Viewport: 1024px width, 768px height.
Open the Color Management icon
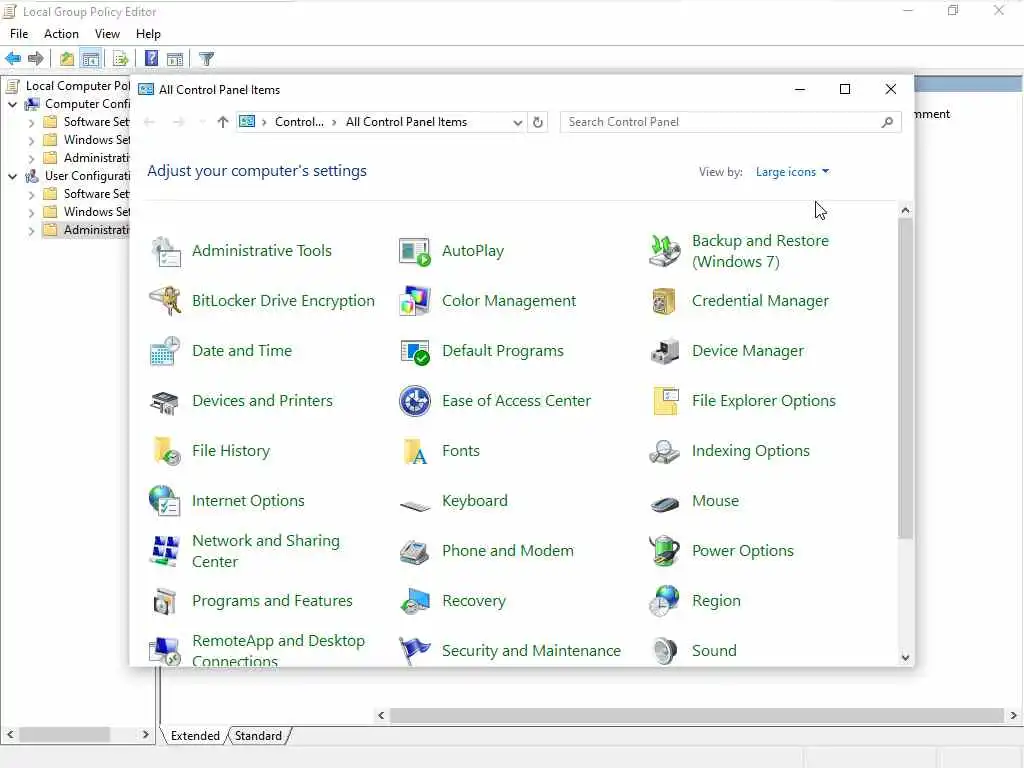coord(415,301)
